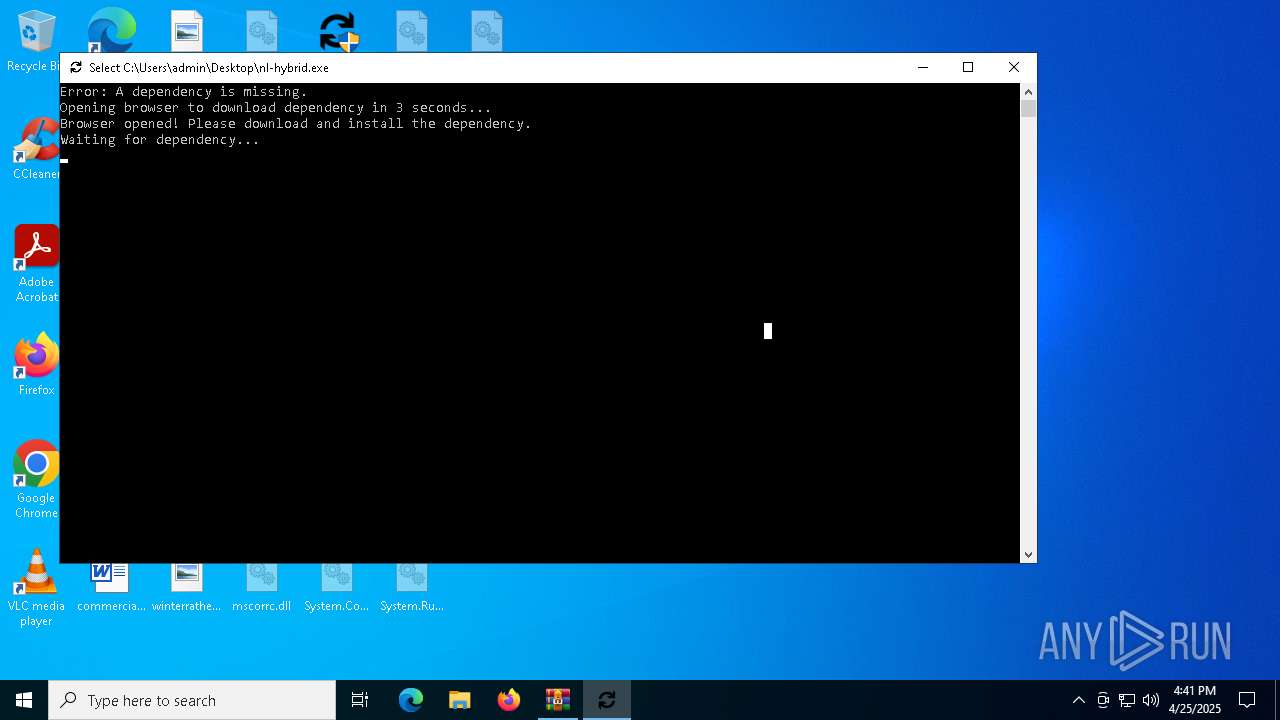
Task: Open the clock showing 4:41 PM
Action: pos(1195,700)
